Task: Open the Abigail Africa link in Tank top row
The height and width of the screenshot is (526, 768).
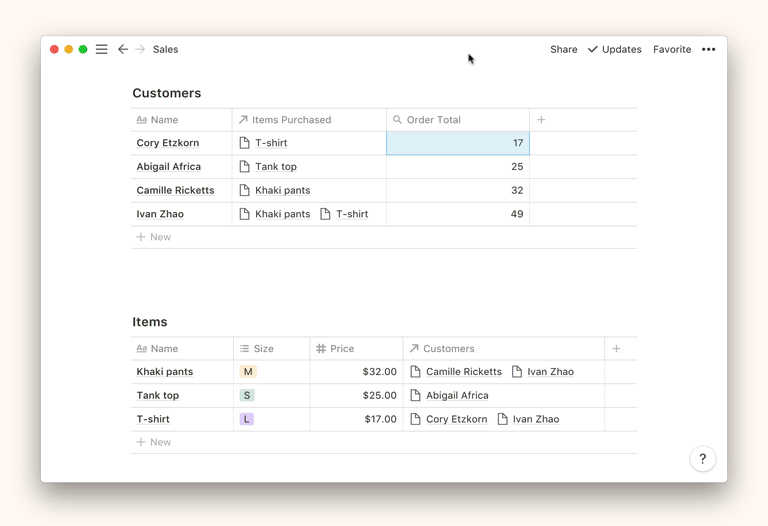Action: [456, 396]
